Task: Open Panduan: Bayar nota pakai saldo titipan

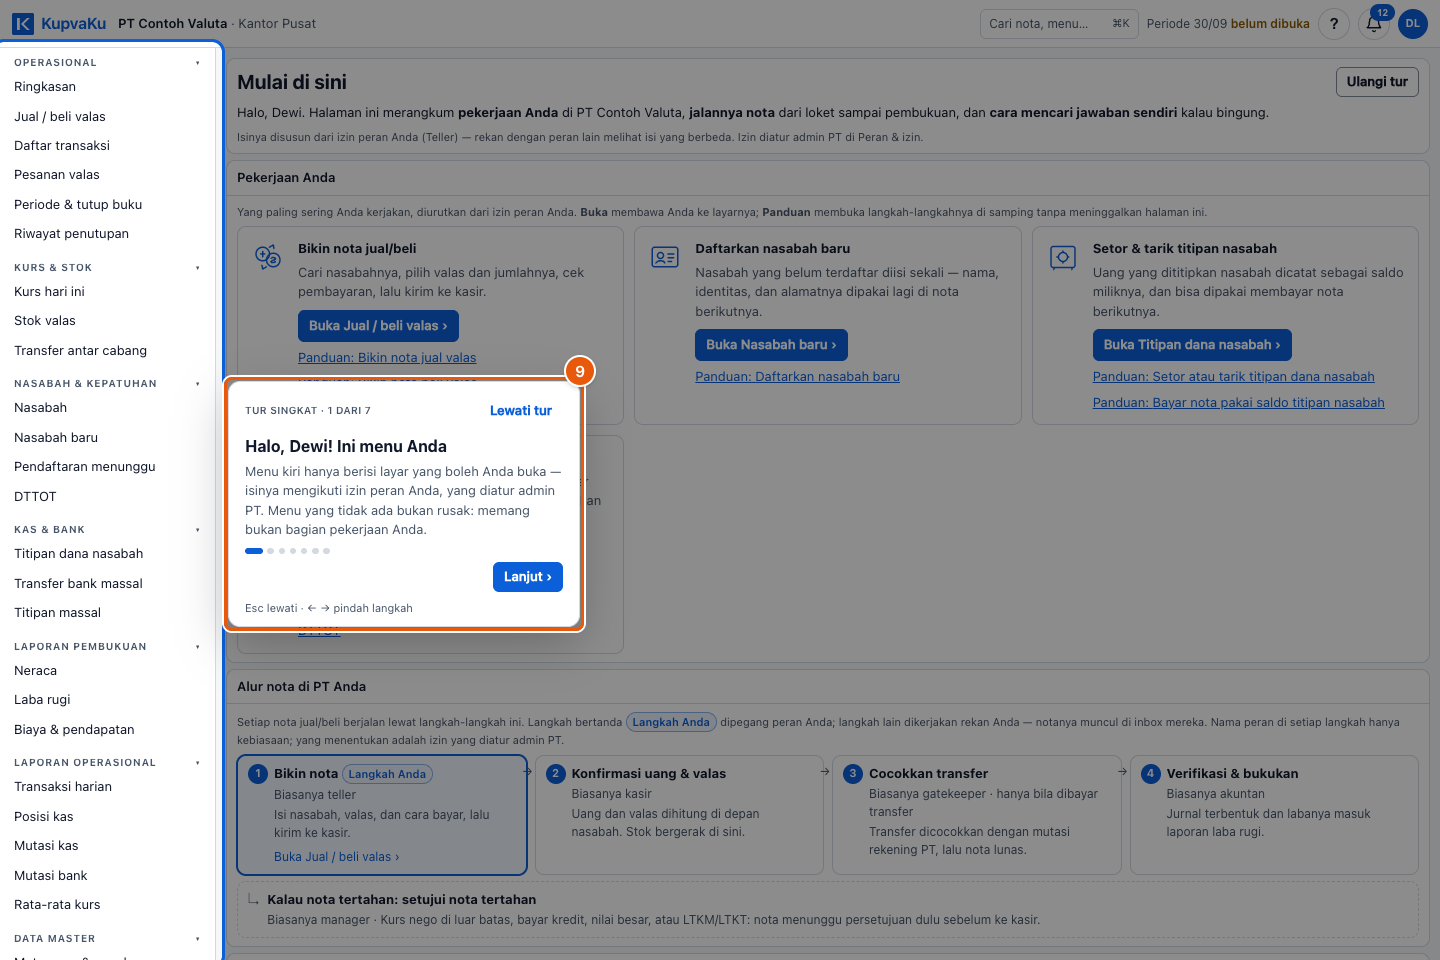Action: 1238,403
